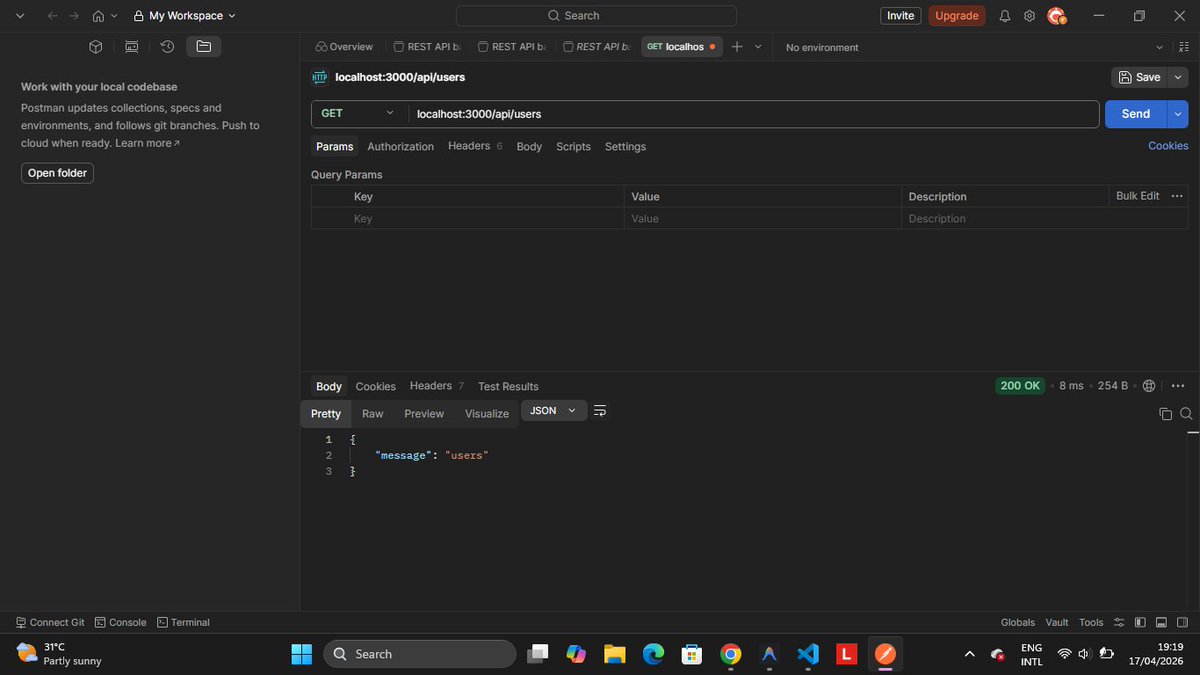
Task: Open the Cookies link beside tabs
Action: [x=1168, y=146]
